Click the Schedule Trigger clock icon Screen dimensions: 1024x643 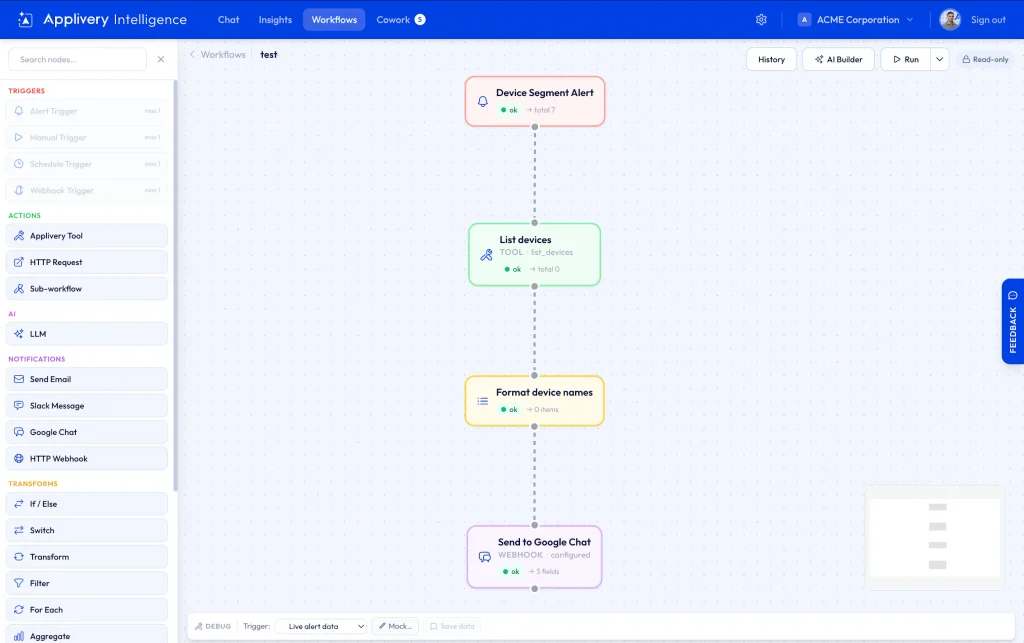click(x=19, y=164)
